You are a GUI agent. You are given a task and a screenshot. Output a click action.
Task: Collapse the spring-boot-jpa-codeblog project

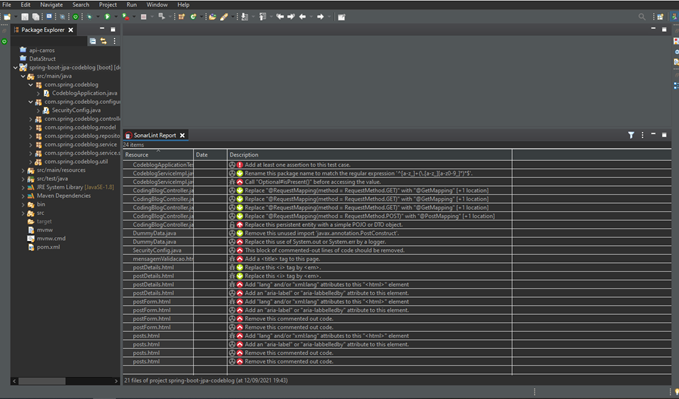point(15,68)
